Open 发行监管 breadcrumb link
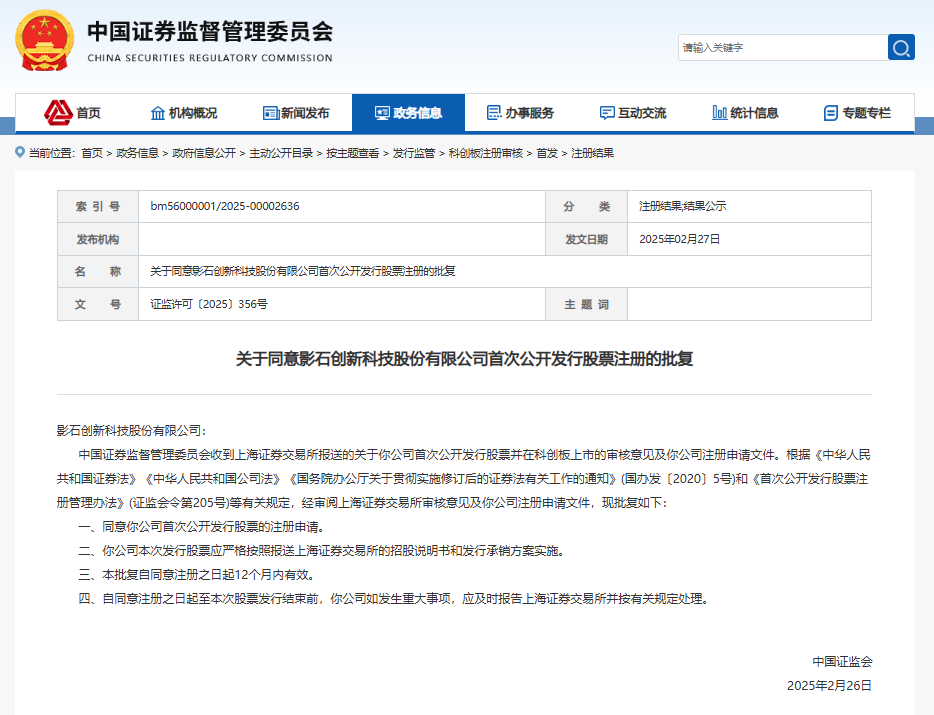 (x=414, y=153)
